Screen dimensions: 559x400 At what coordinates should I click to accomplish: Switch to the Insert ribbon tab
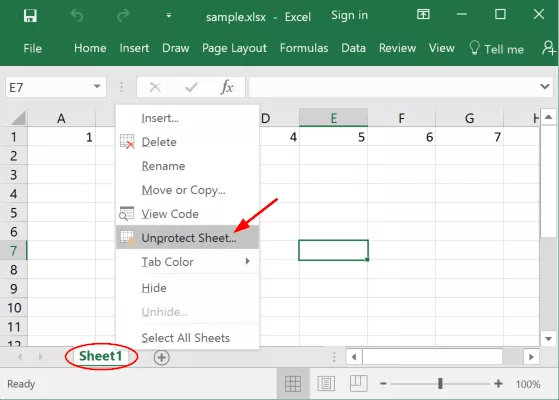tap(134, 48)
